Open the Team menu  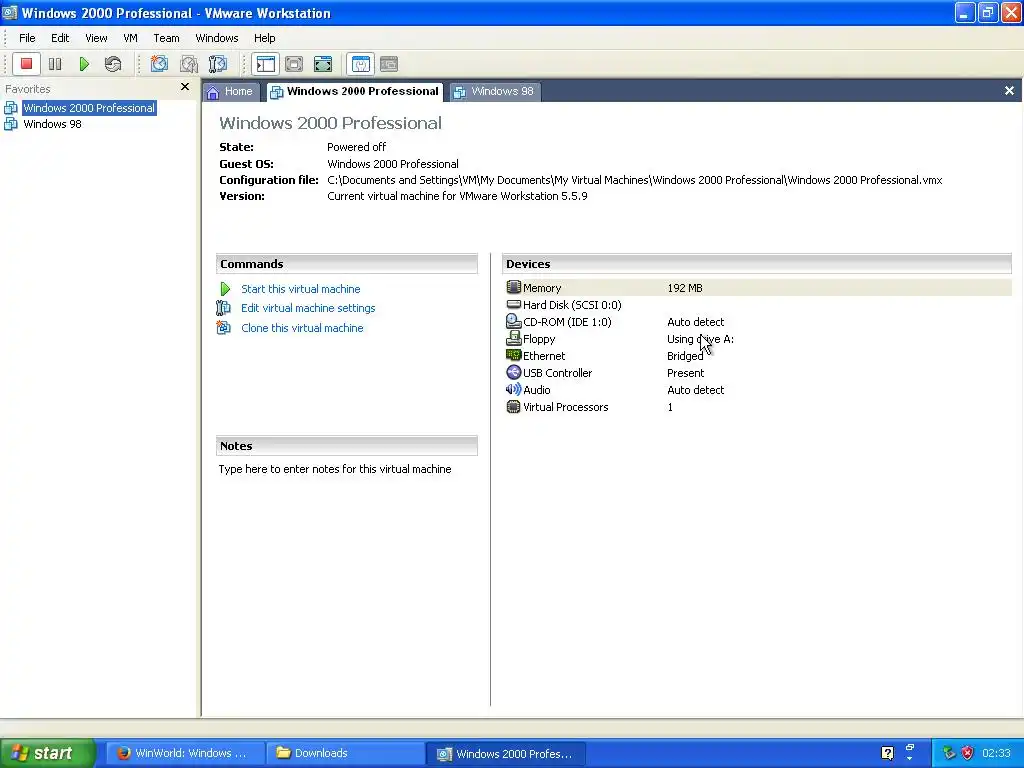click(x=166, y=38)
